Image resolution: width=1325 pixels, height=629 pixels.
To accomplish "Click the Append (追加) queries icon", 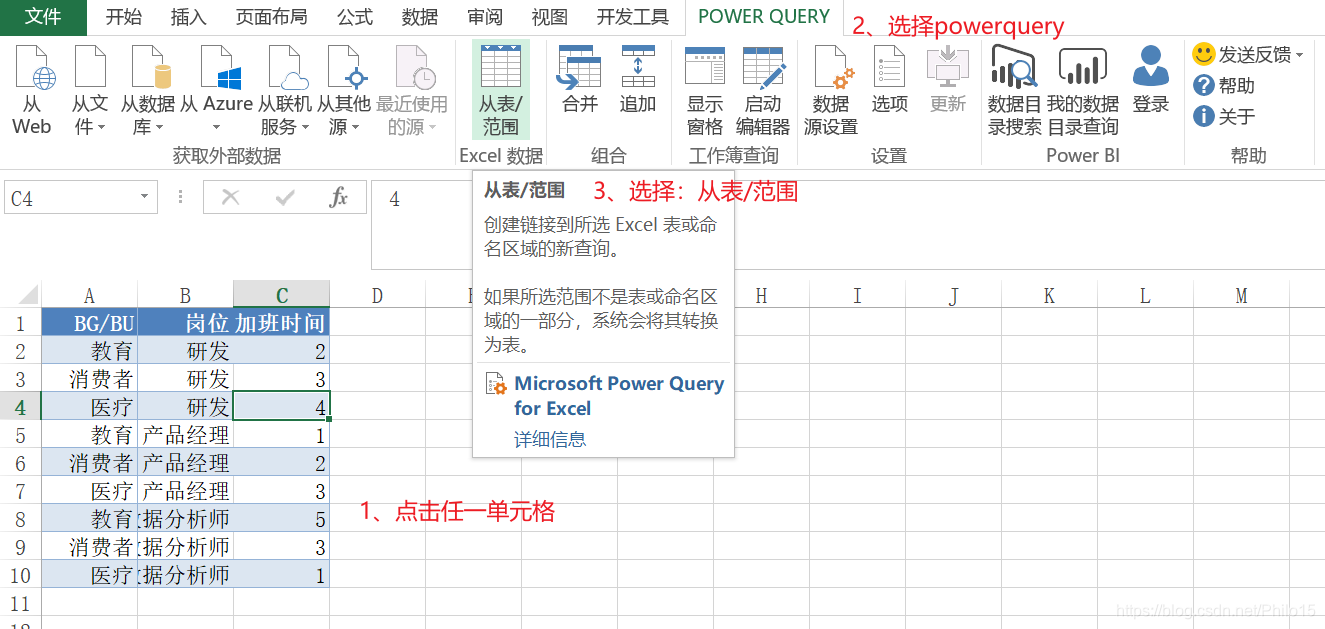I will point(638,80).
